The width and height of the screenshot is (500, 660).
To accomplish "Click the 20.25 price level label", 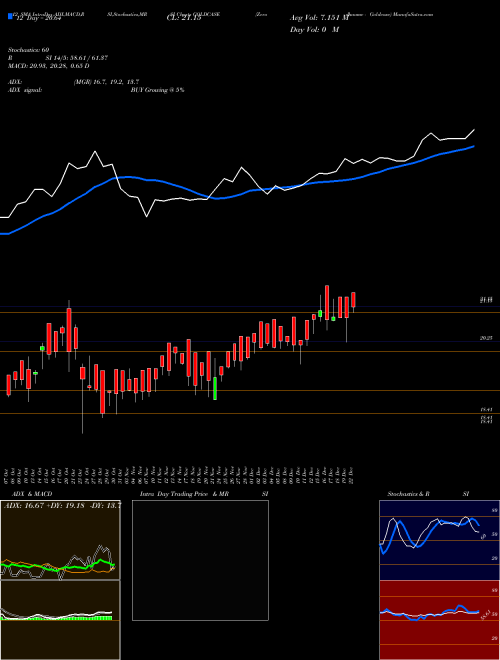I will pos(486,338).
